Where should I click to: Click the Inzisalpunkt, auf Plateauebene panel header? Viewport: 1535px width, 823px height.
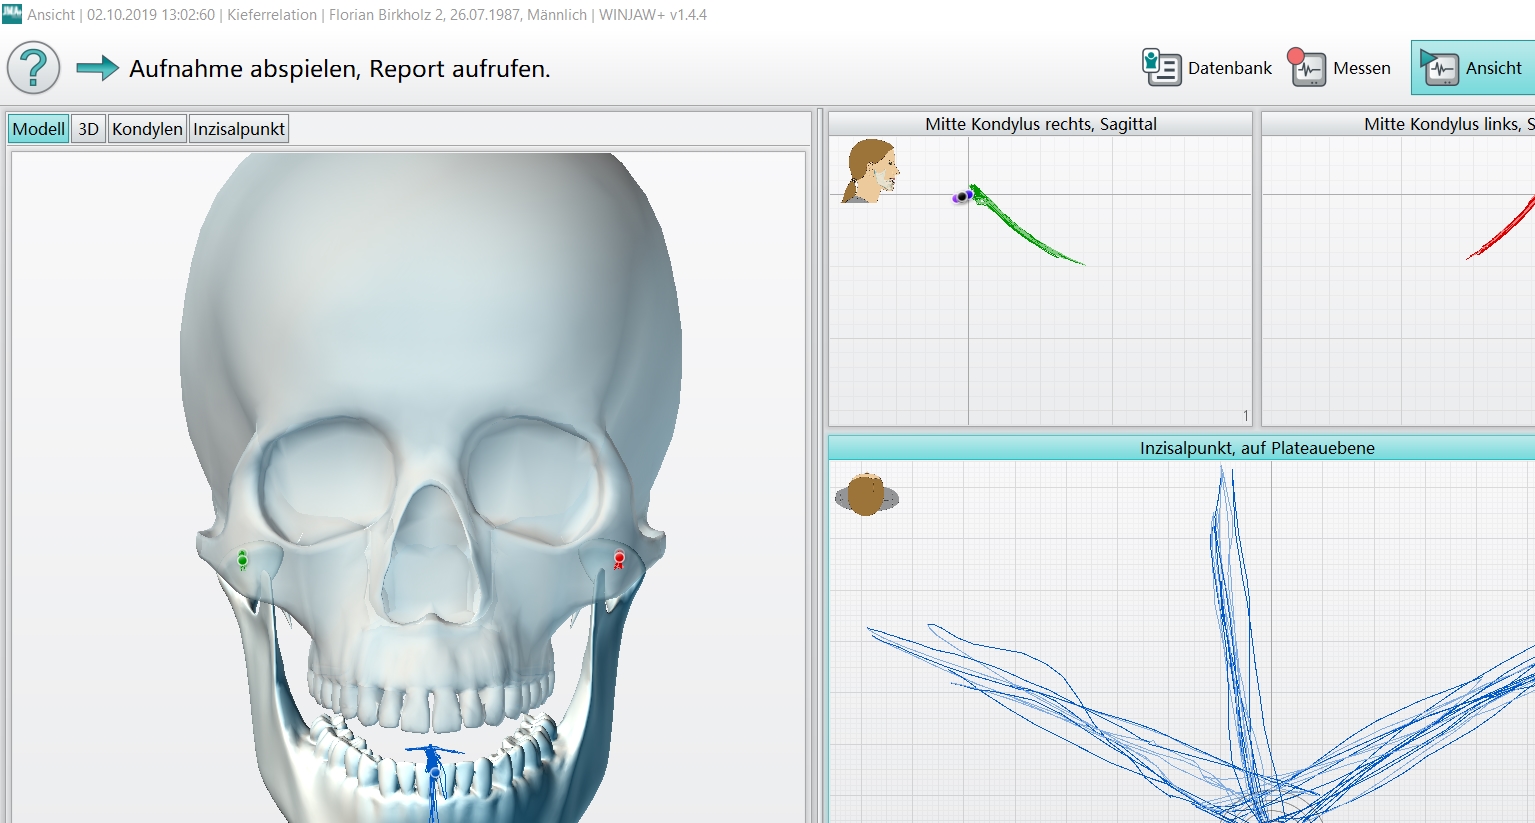pyautogui.click(x=1256, y=448)
